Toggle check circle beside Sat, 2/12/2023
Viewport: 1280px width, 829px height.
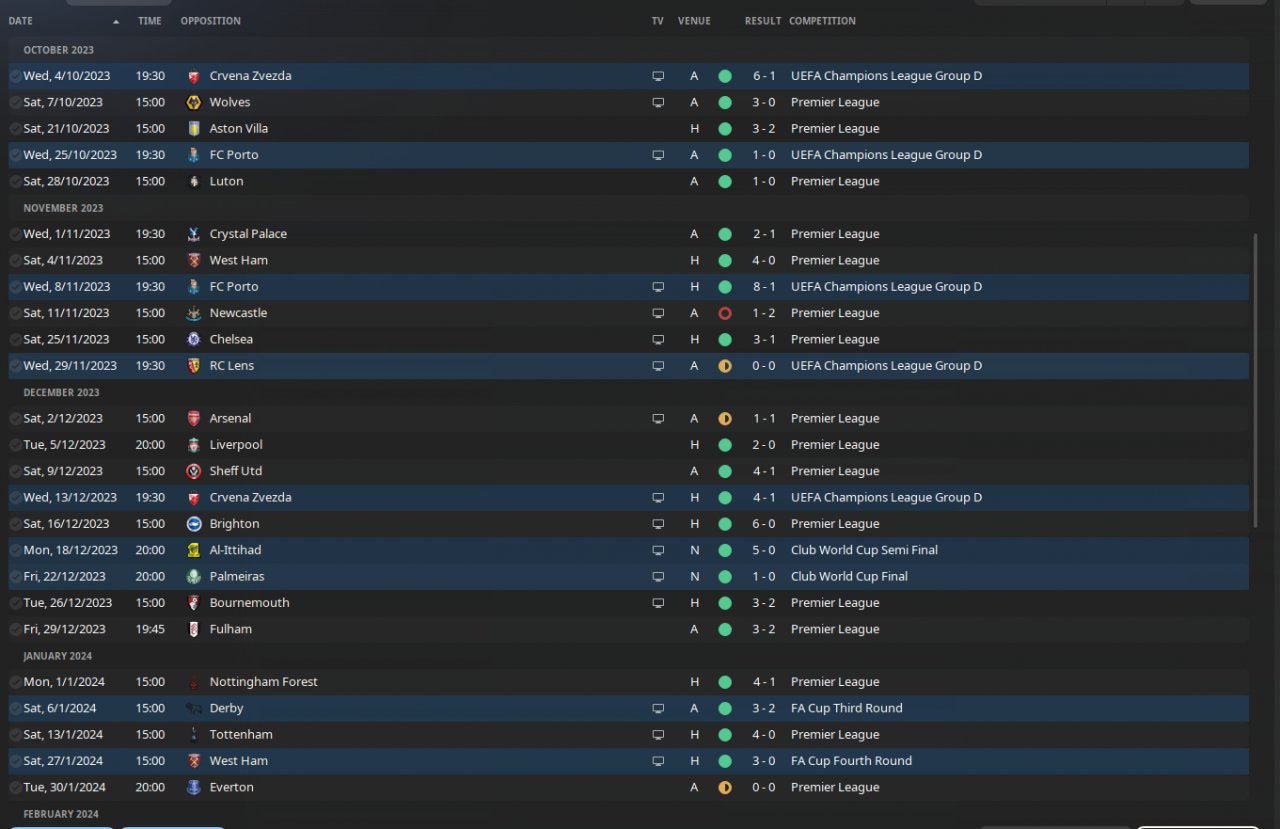point(15,418)
